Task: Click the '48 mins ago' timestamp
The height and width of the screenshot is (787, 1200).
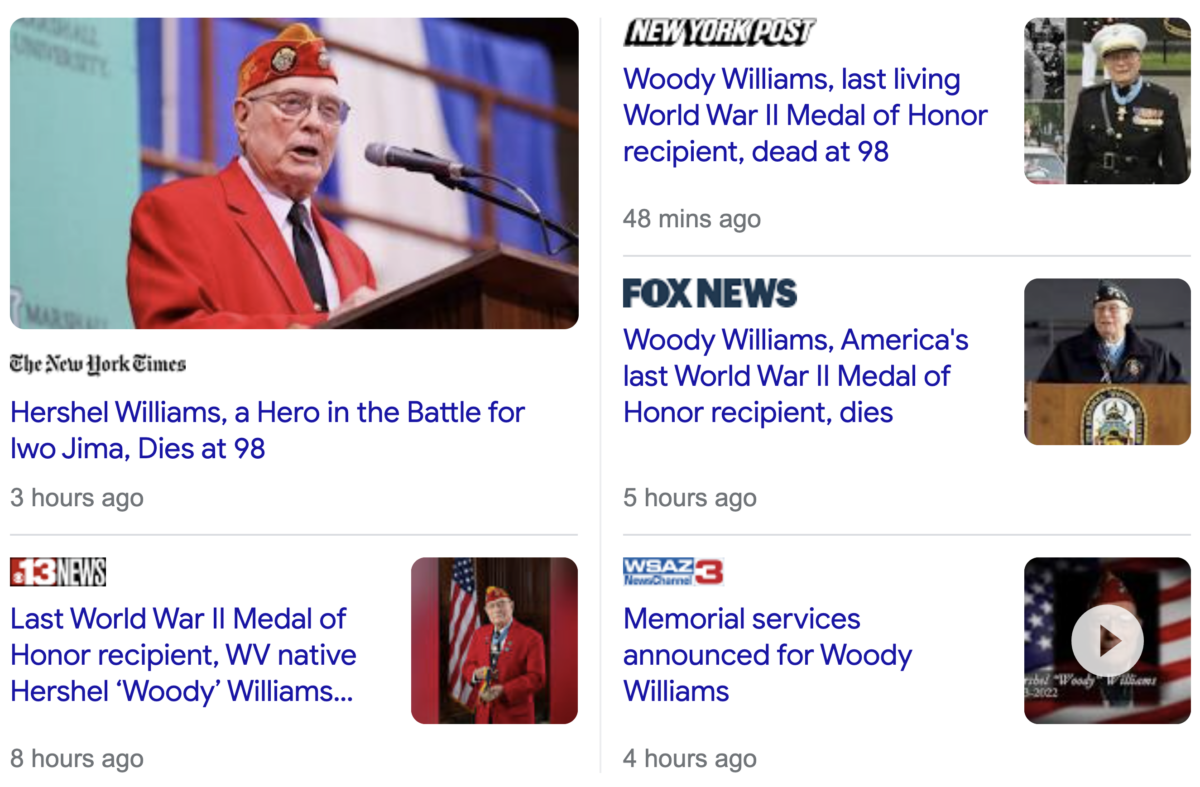Action: coord(692,219)
